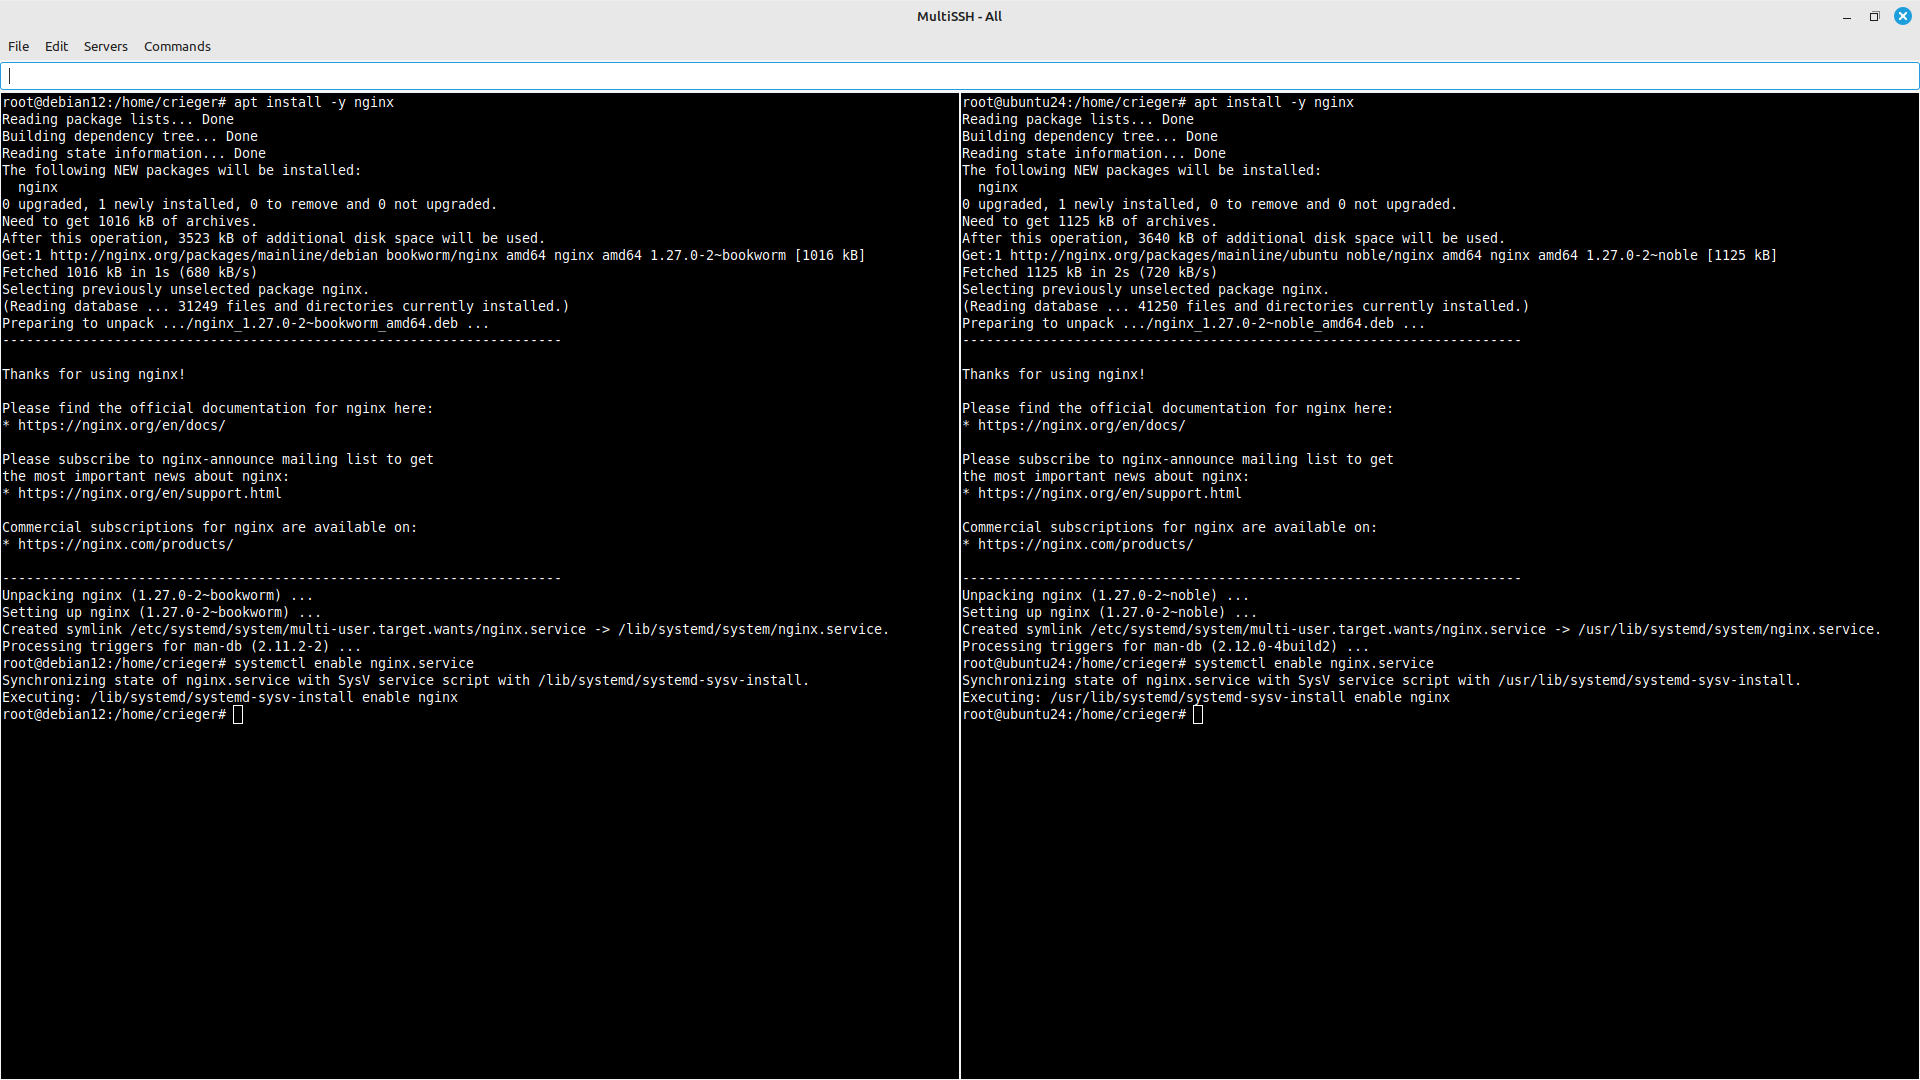Screen dimensions: 1920x1080
Task: Click the ubuntu24 terminal prompt cursor
Action: point(1198,714)
